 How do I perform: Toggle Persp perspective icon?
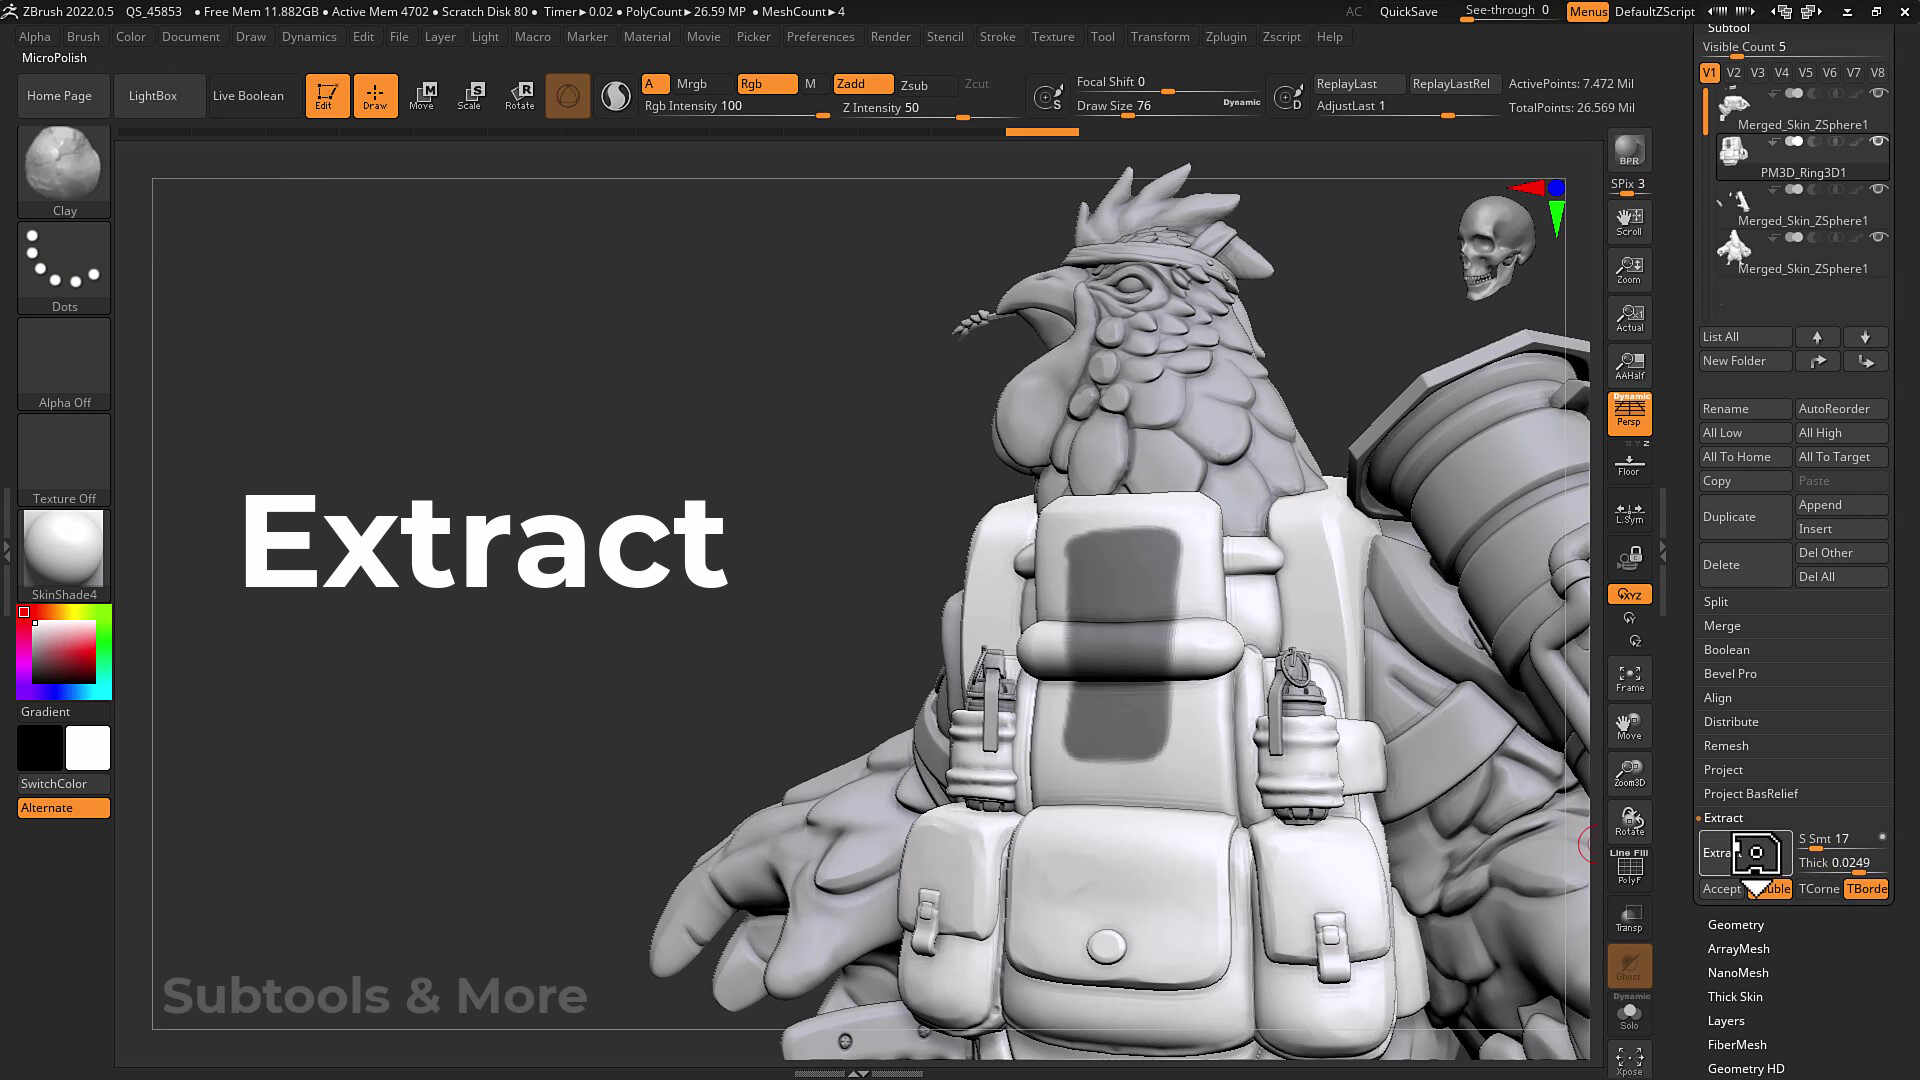[1629, 413]
